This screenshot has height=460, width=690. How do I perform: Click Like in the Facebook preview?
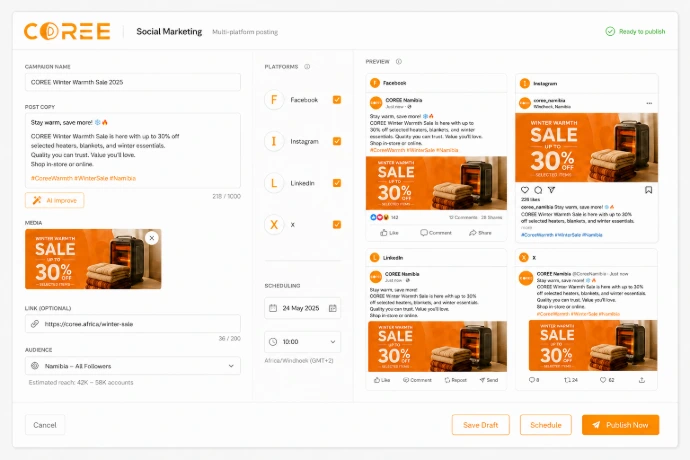pos(389,232)
